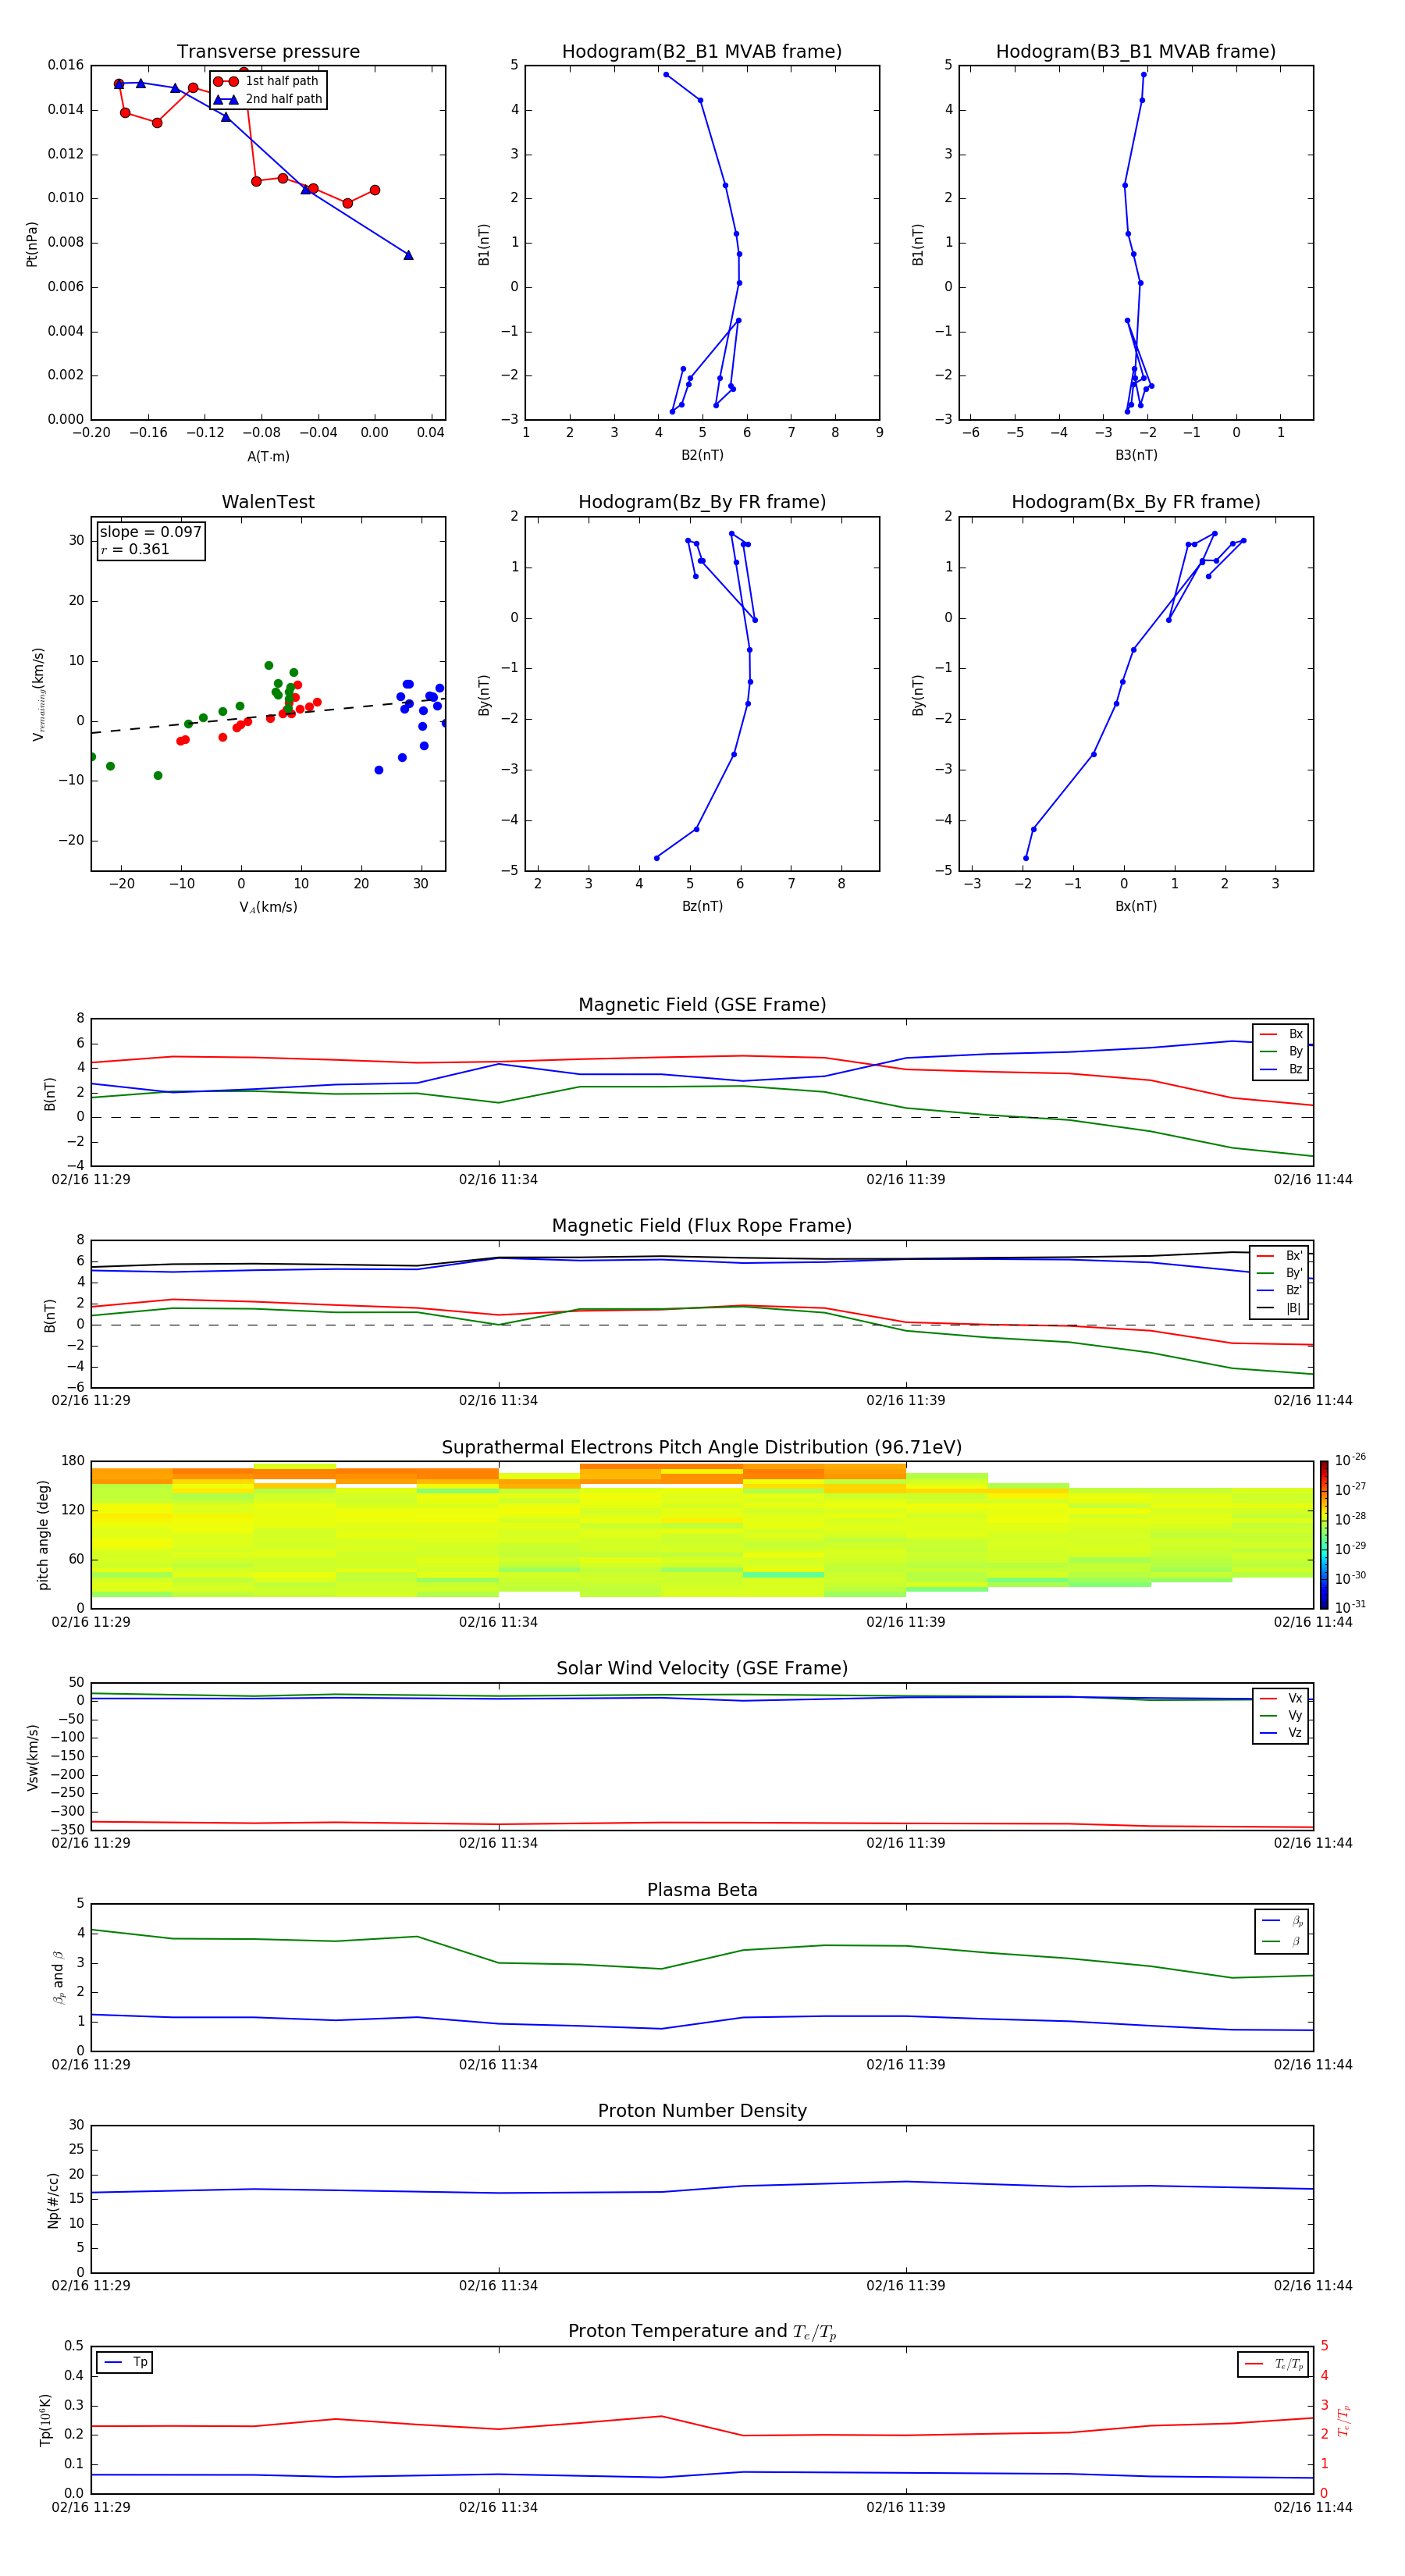Click 'Bx(nT)' x-axis label

pyautogui.click(x=1136, y=906)
